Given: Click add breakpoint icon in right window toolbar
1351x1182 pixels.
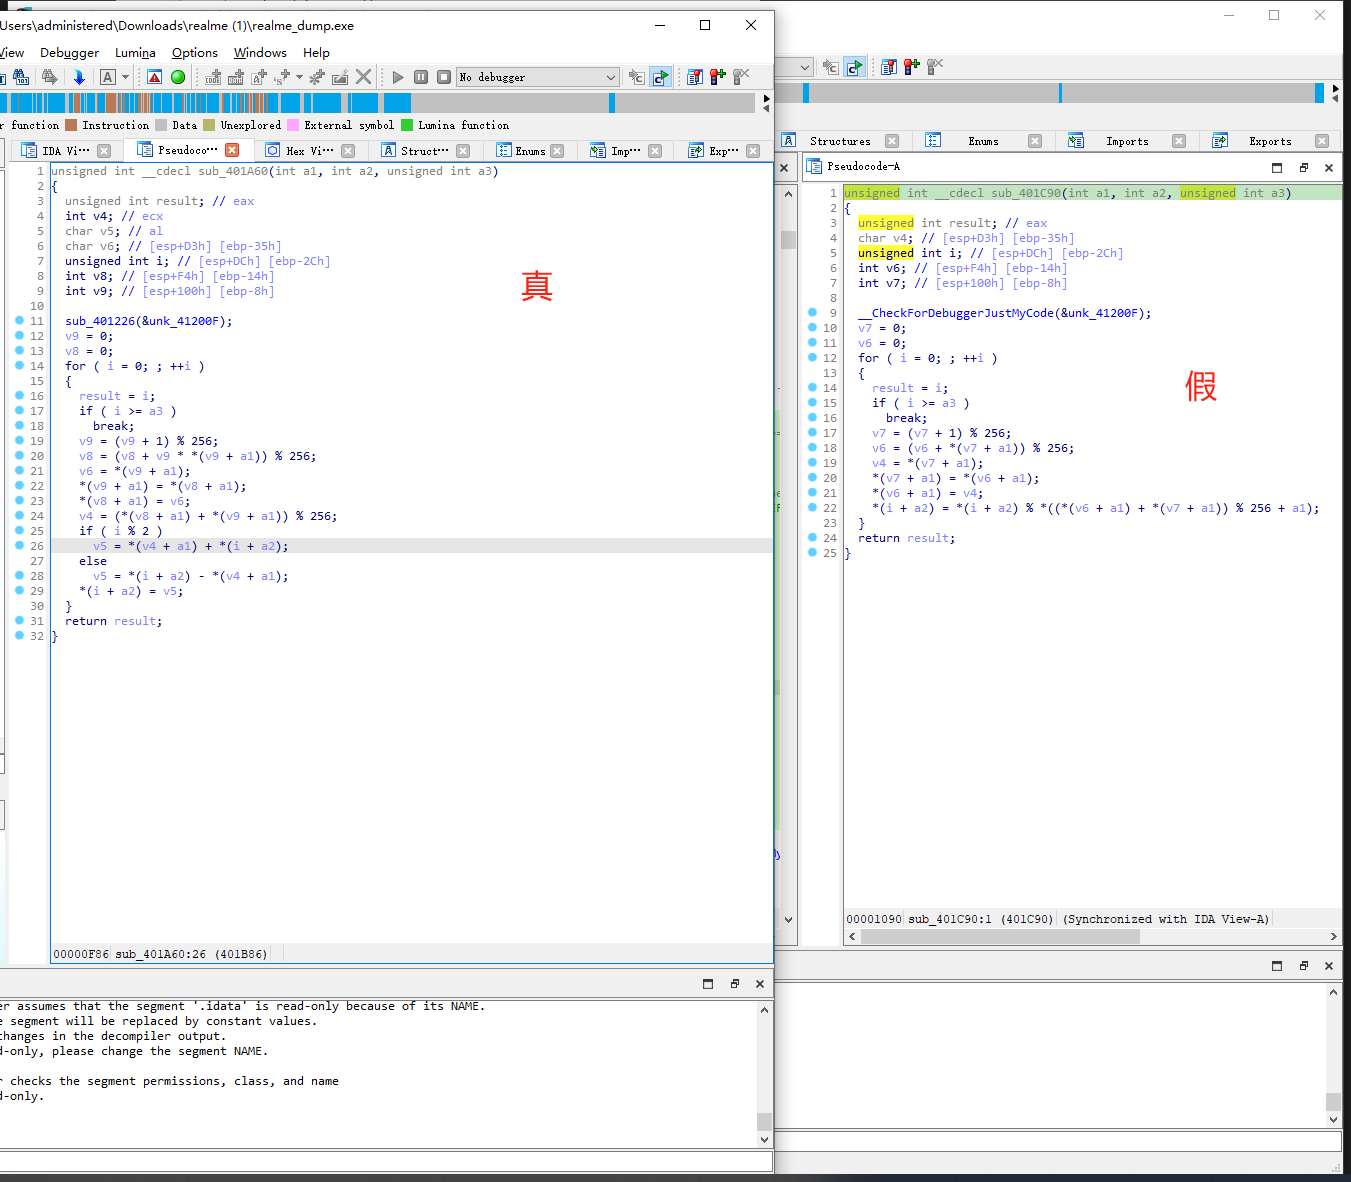Looking at the screenshot, I should coord(911,67).
